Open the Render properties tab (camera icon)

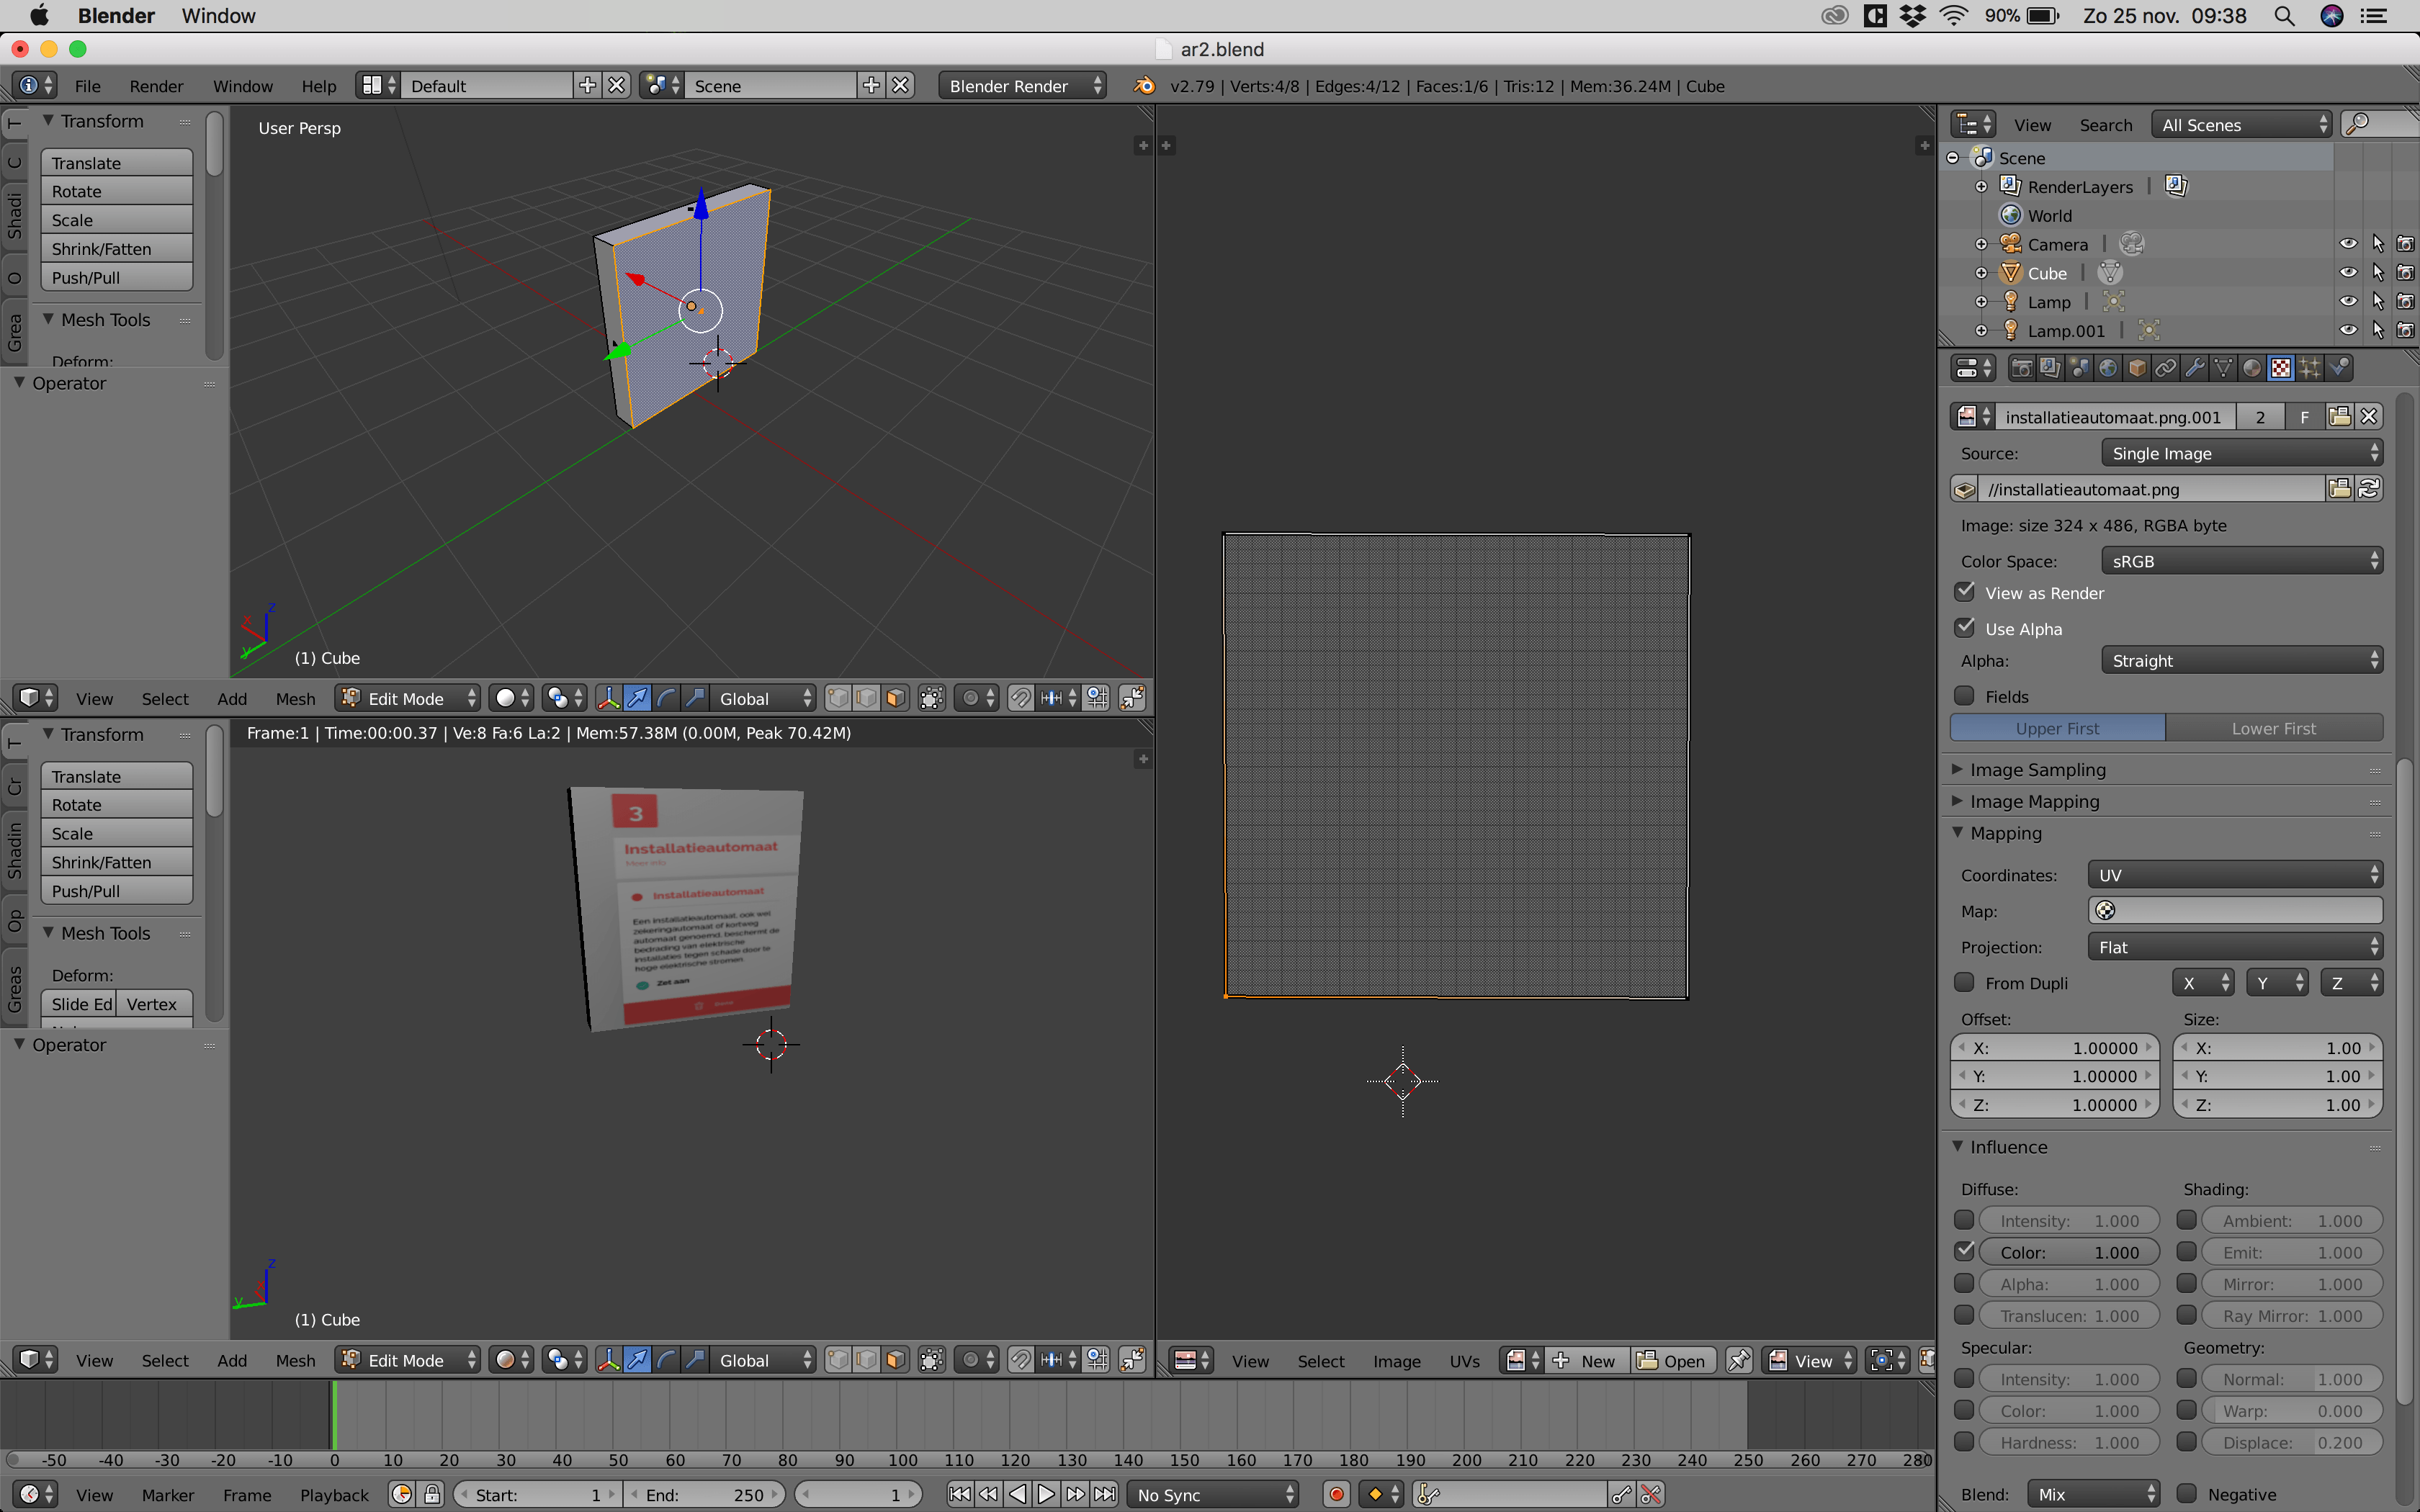coord(2023,367)
